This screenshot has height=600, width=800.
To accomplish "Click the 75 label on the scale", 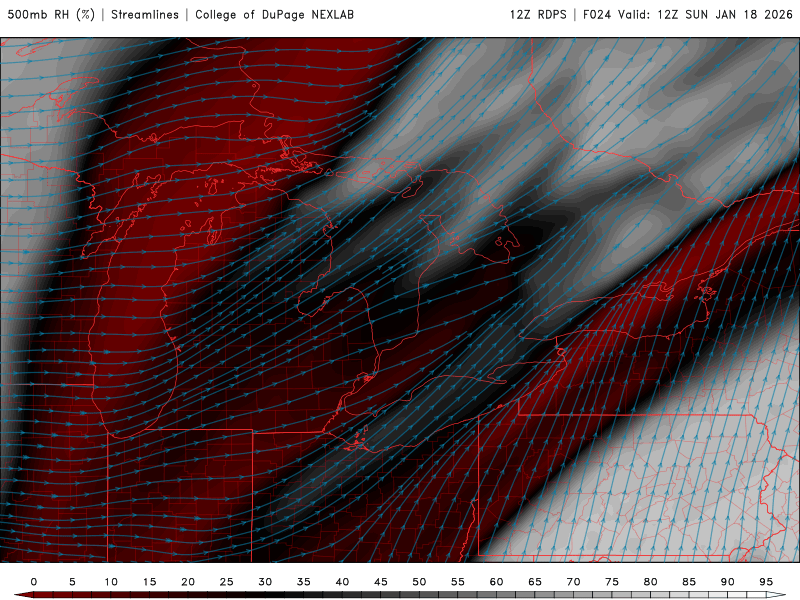I will pos(612,582).
